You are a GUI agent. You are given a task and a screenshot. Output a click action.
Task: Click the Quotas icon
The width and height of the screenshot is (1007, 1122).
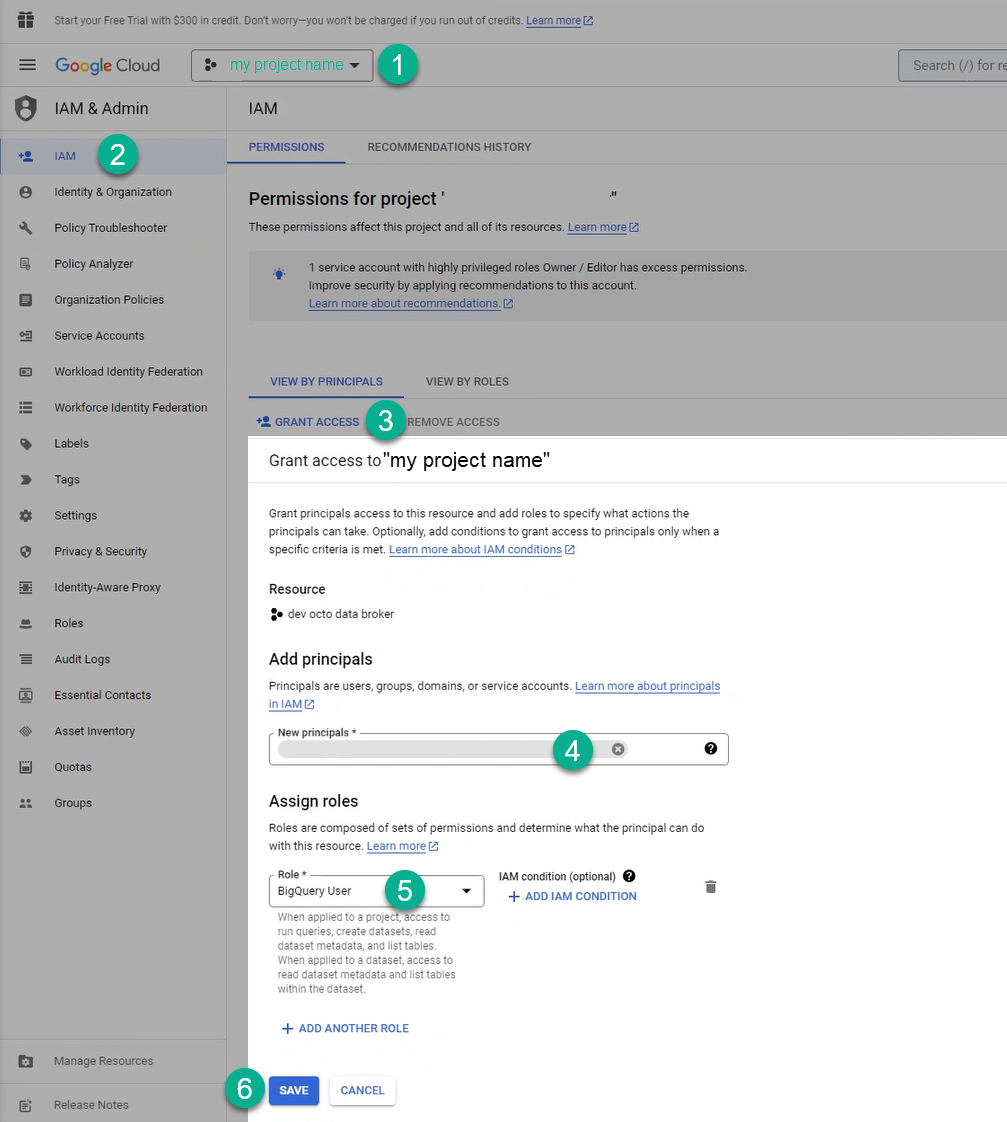coord(26,767)
